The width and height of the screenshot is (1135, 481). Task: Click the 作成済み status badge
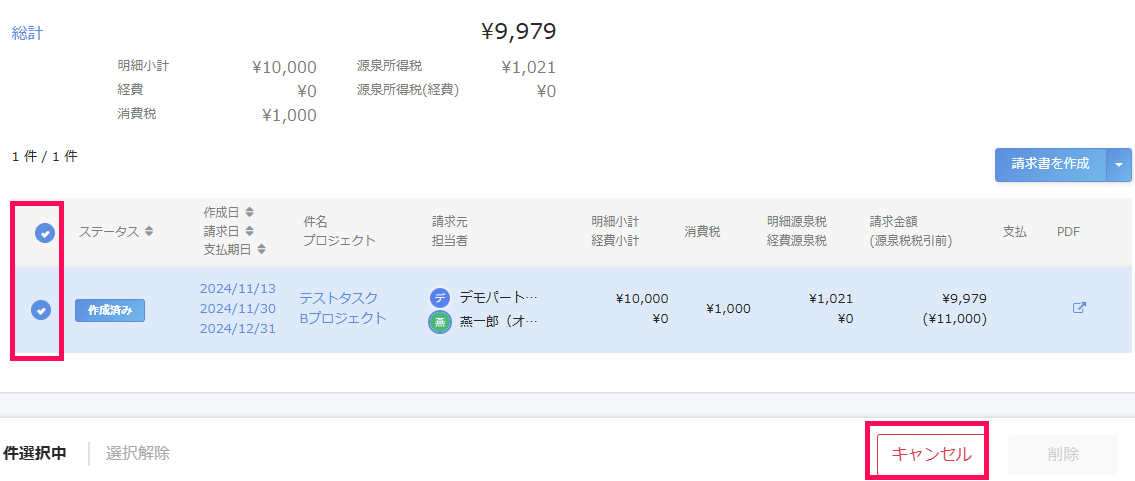pos(110,310)
